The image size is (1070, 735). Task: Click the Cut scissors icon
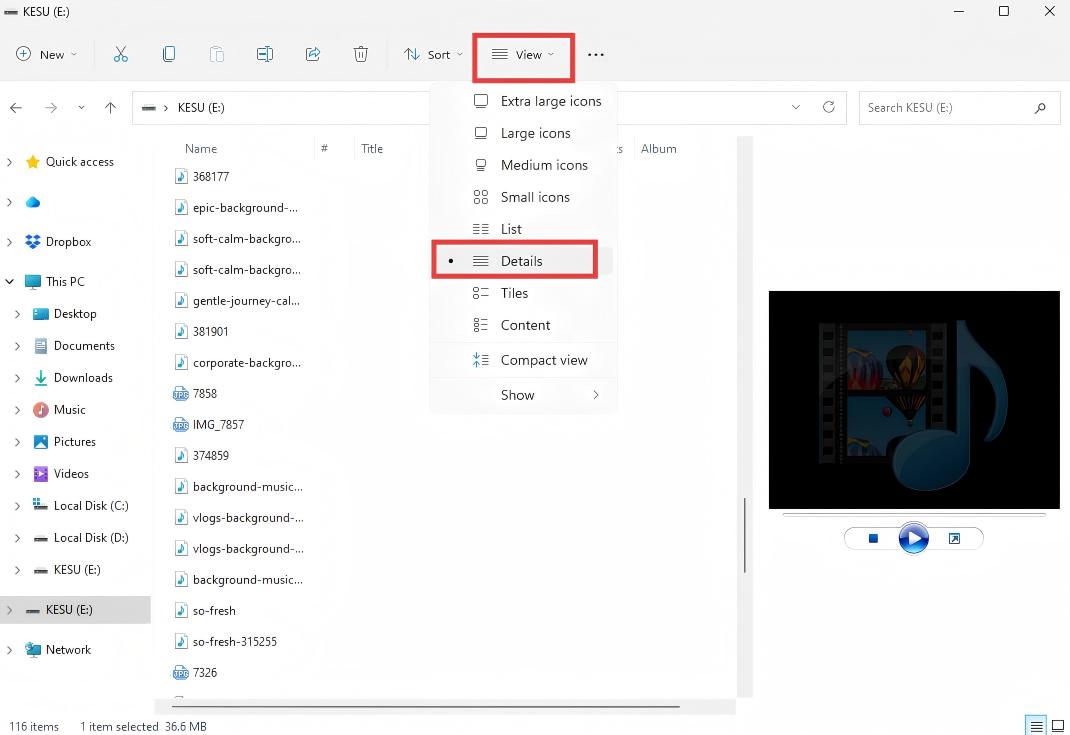[121, 55]
